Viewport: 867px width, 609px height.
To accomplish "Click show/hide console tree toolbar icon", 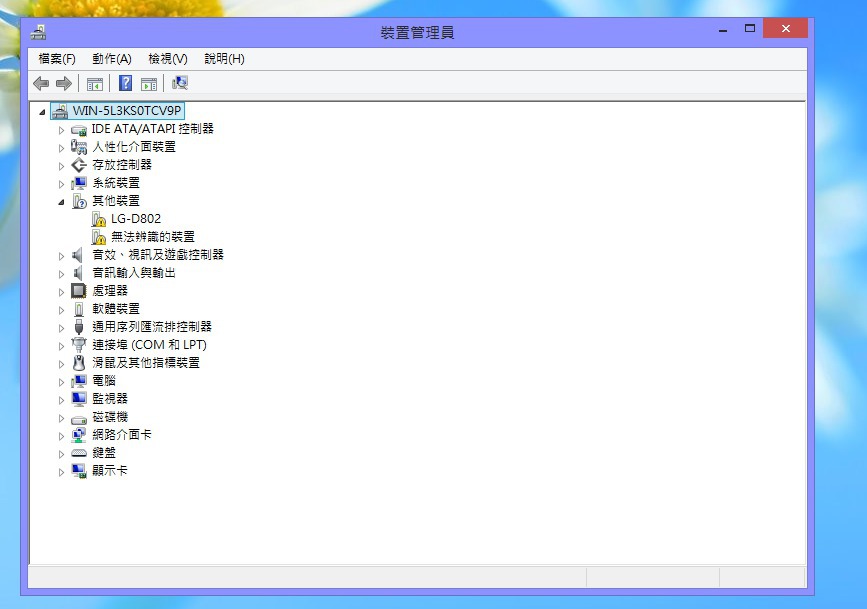I will 95,84.
